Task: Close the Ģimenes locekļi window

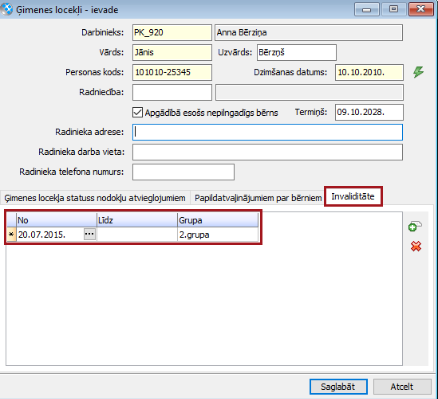Action: point(420,9)
